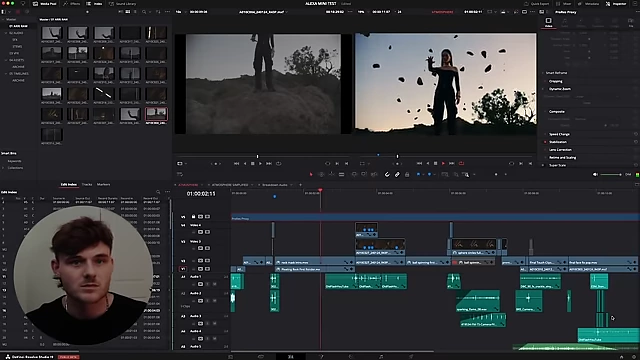This screenshot has height=360, width=640.
Task: Toggle loop playback in source viewer
Action: pos(278,164)
